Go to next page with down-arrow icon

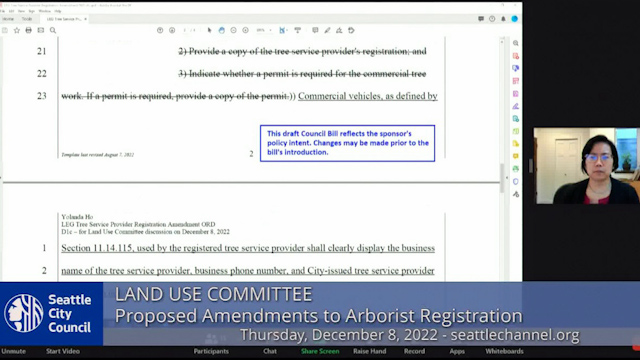click(172, 30)
